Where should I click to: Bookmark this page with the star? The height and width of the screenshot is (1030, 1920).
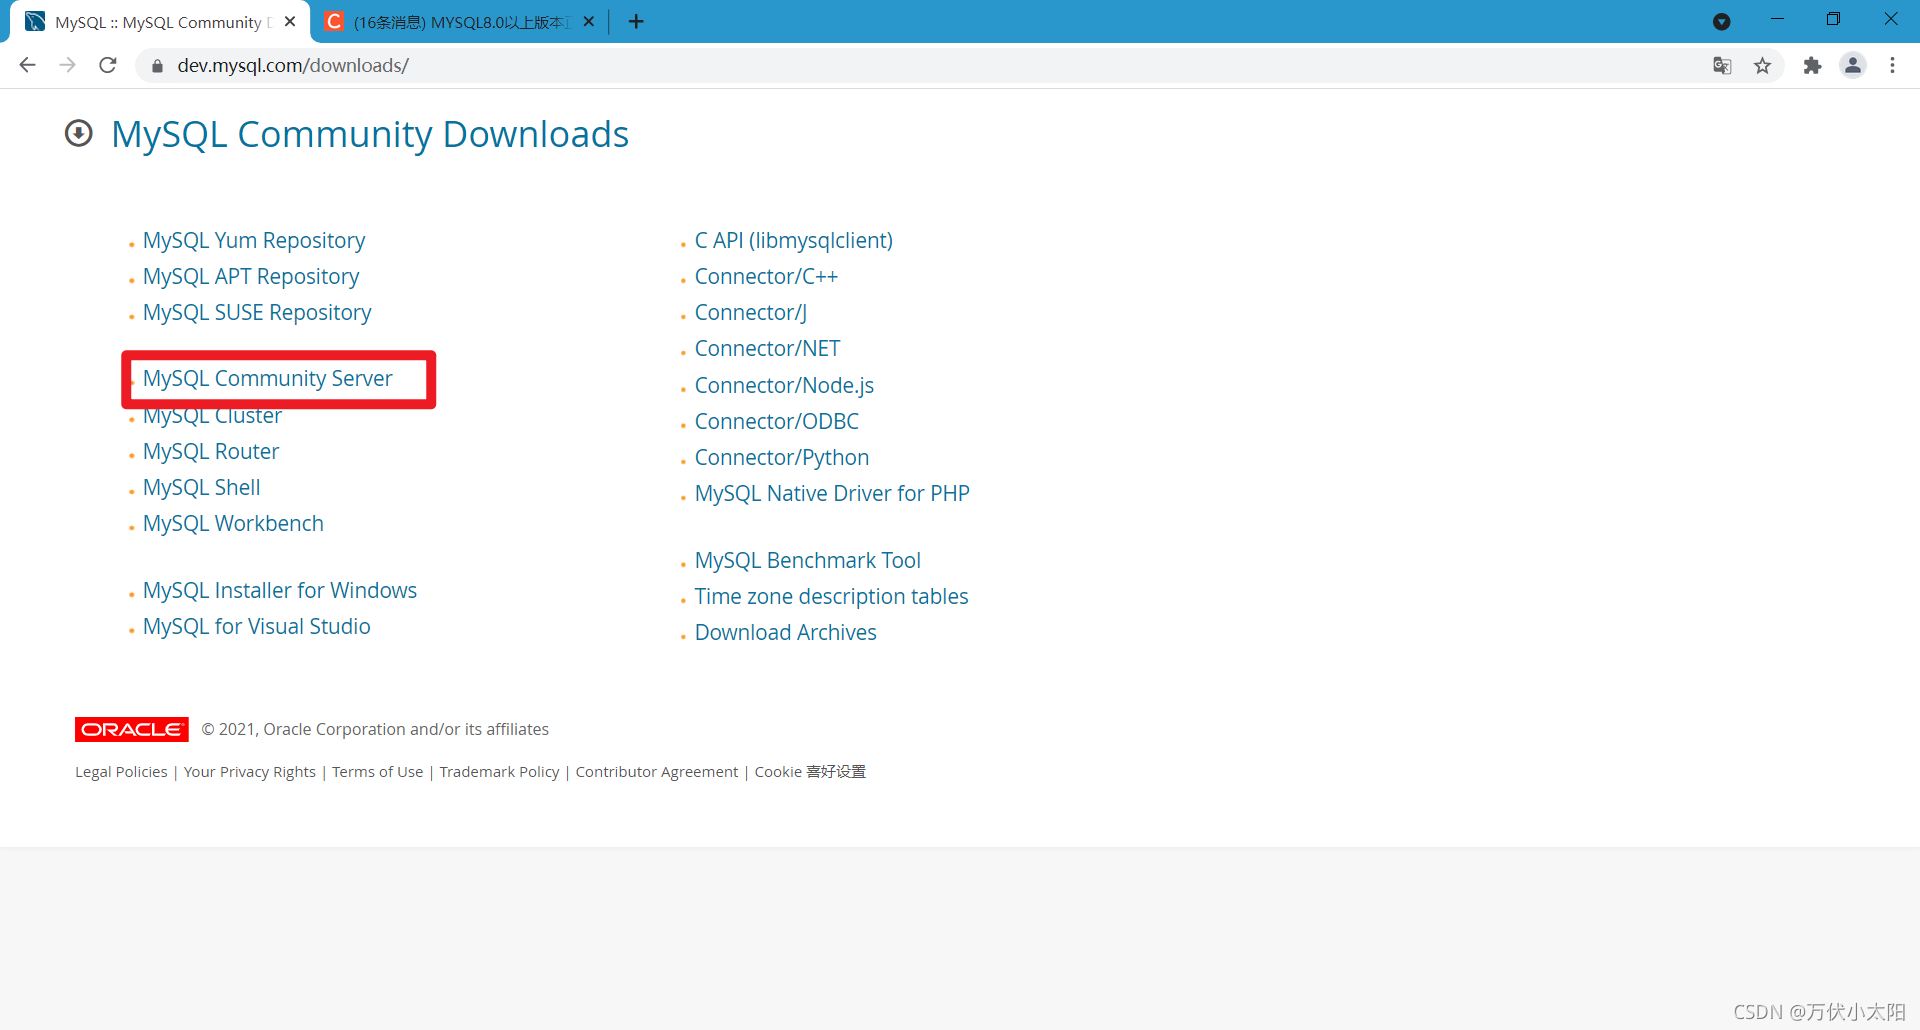(1762, 66)
